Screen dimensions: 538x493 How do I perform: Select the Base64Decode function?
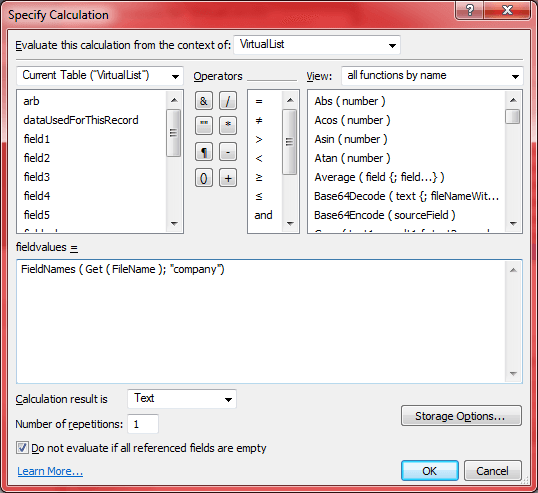(407, 196)
